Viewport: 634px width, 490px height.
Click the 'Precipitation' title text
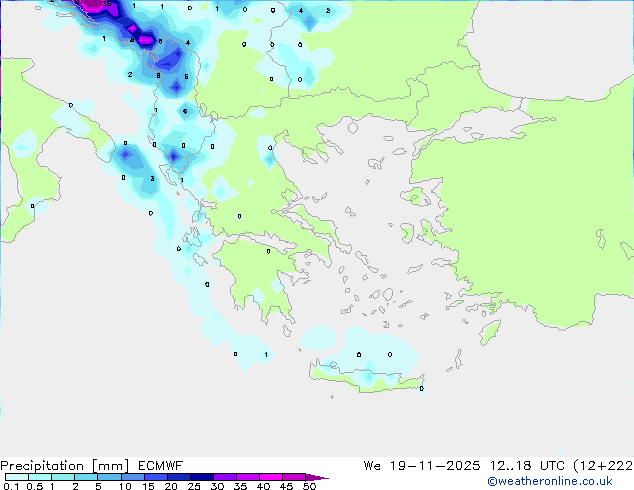tap(42, 466)
